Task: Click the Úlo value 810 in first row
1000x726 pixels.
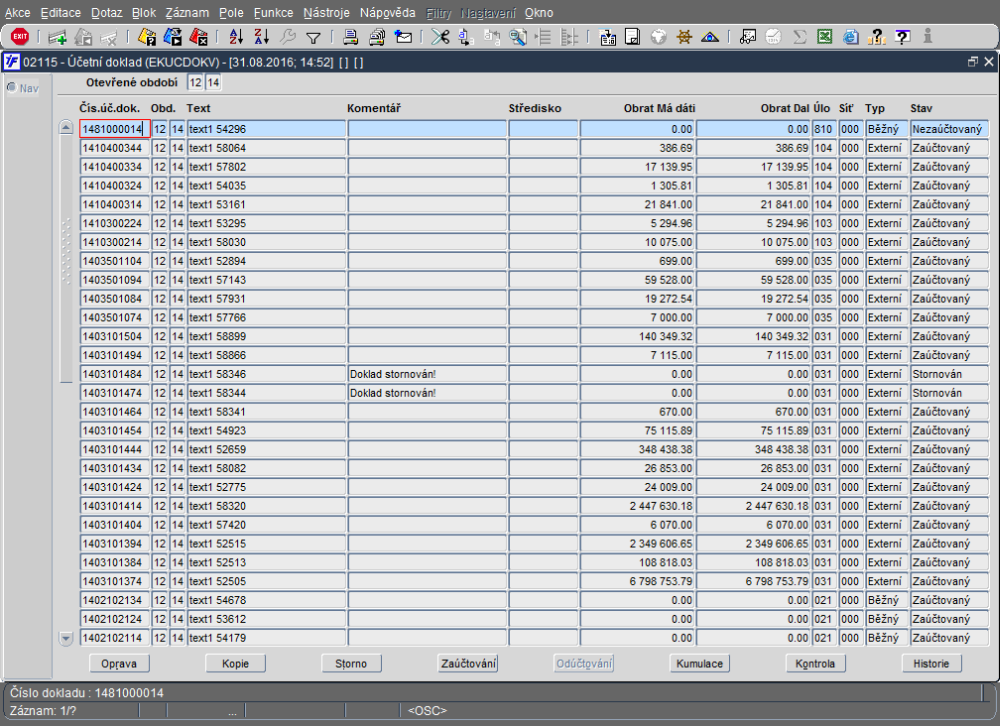Action: click(x=823, y=129)
